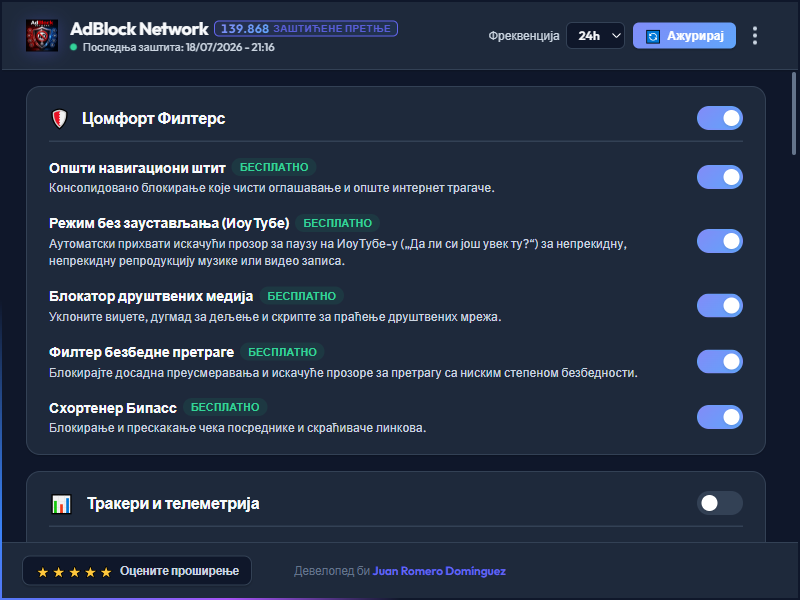
Task: Click the Девелопед би text
Action: [x=332, y=571]
